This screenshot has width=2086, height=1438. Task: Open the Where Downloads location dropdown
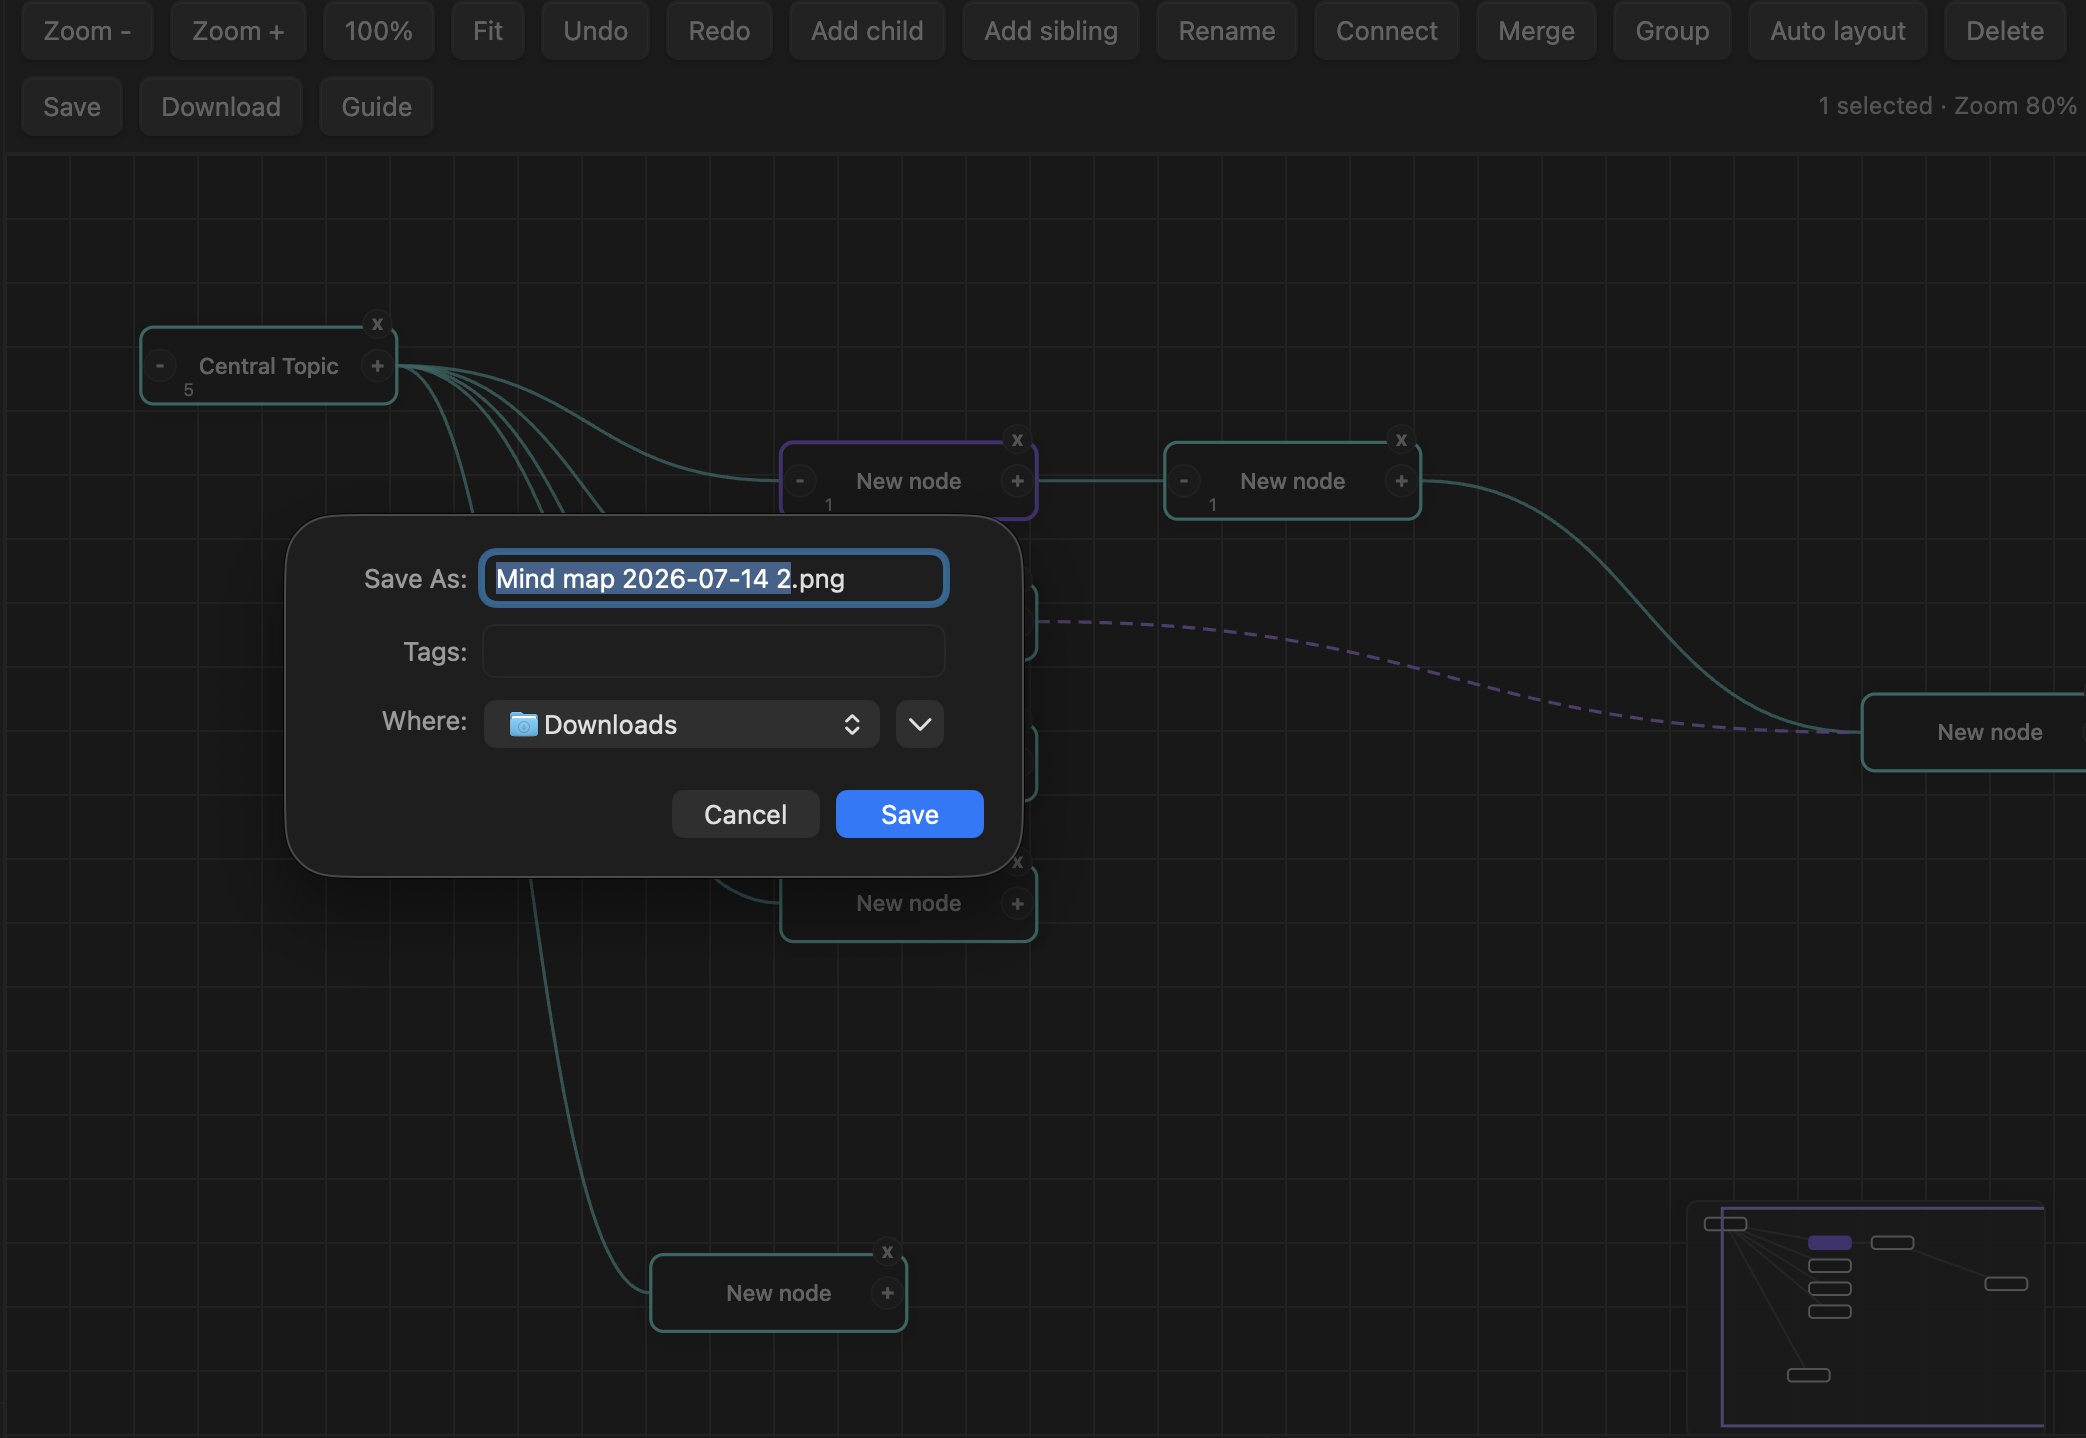[682, 724]
